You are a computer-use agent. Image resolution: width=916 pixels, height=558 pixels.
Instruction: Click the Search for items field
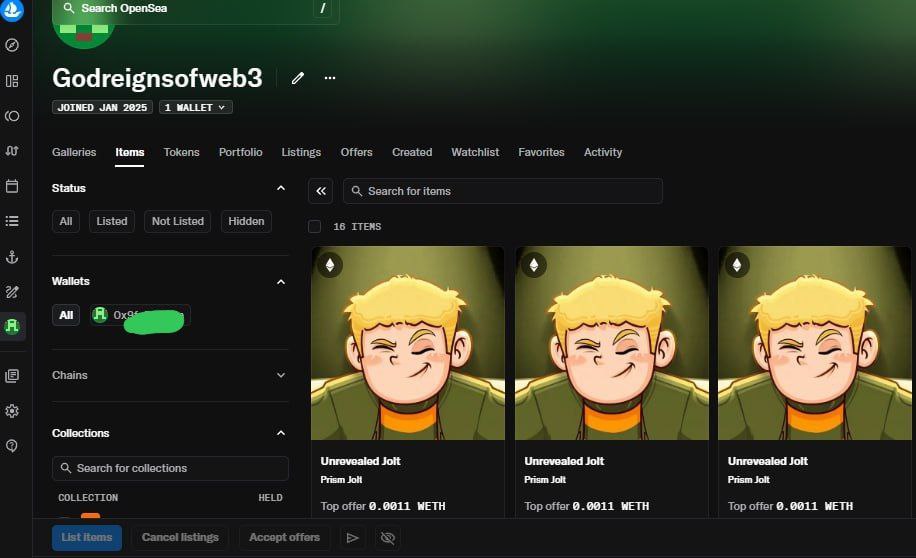[503, 191]
